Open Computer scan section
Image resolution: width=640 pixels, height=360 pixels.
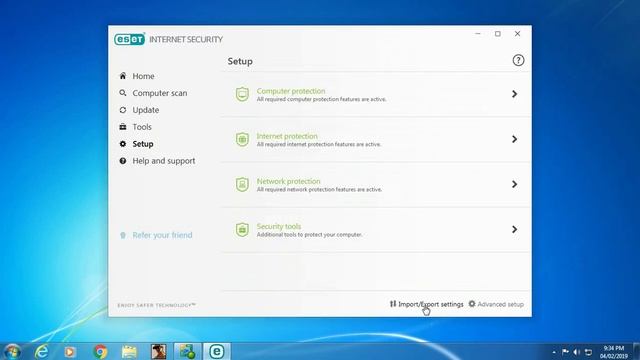(x=160, y=93)
